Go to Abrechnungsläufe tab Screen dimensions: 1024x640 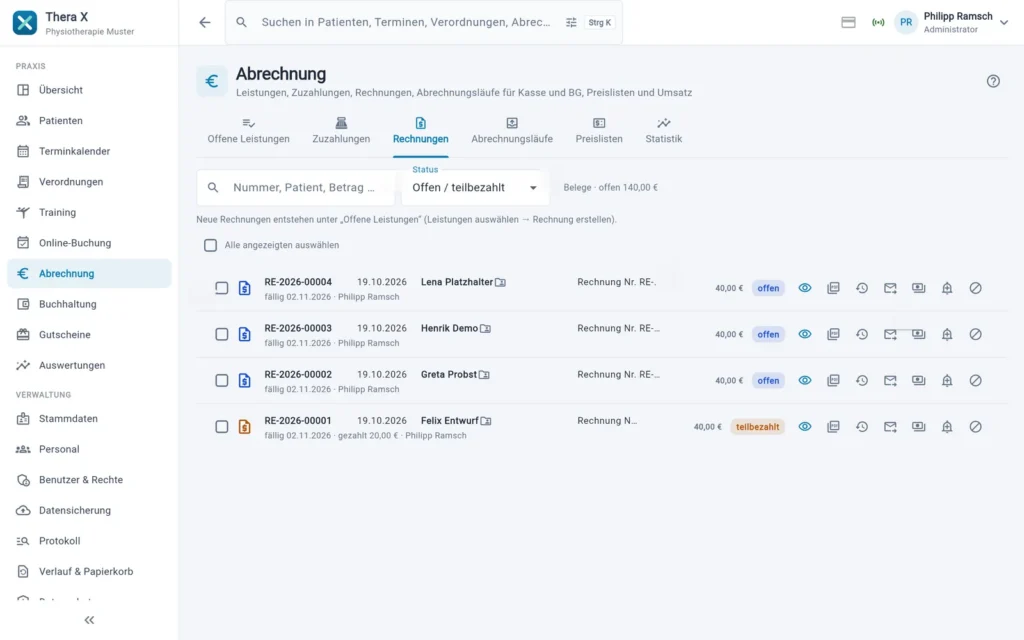coord(512,131)
